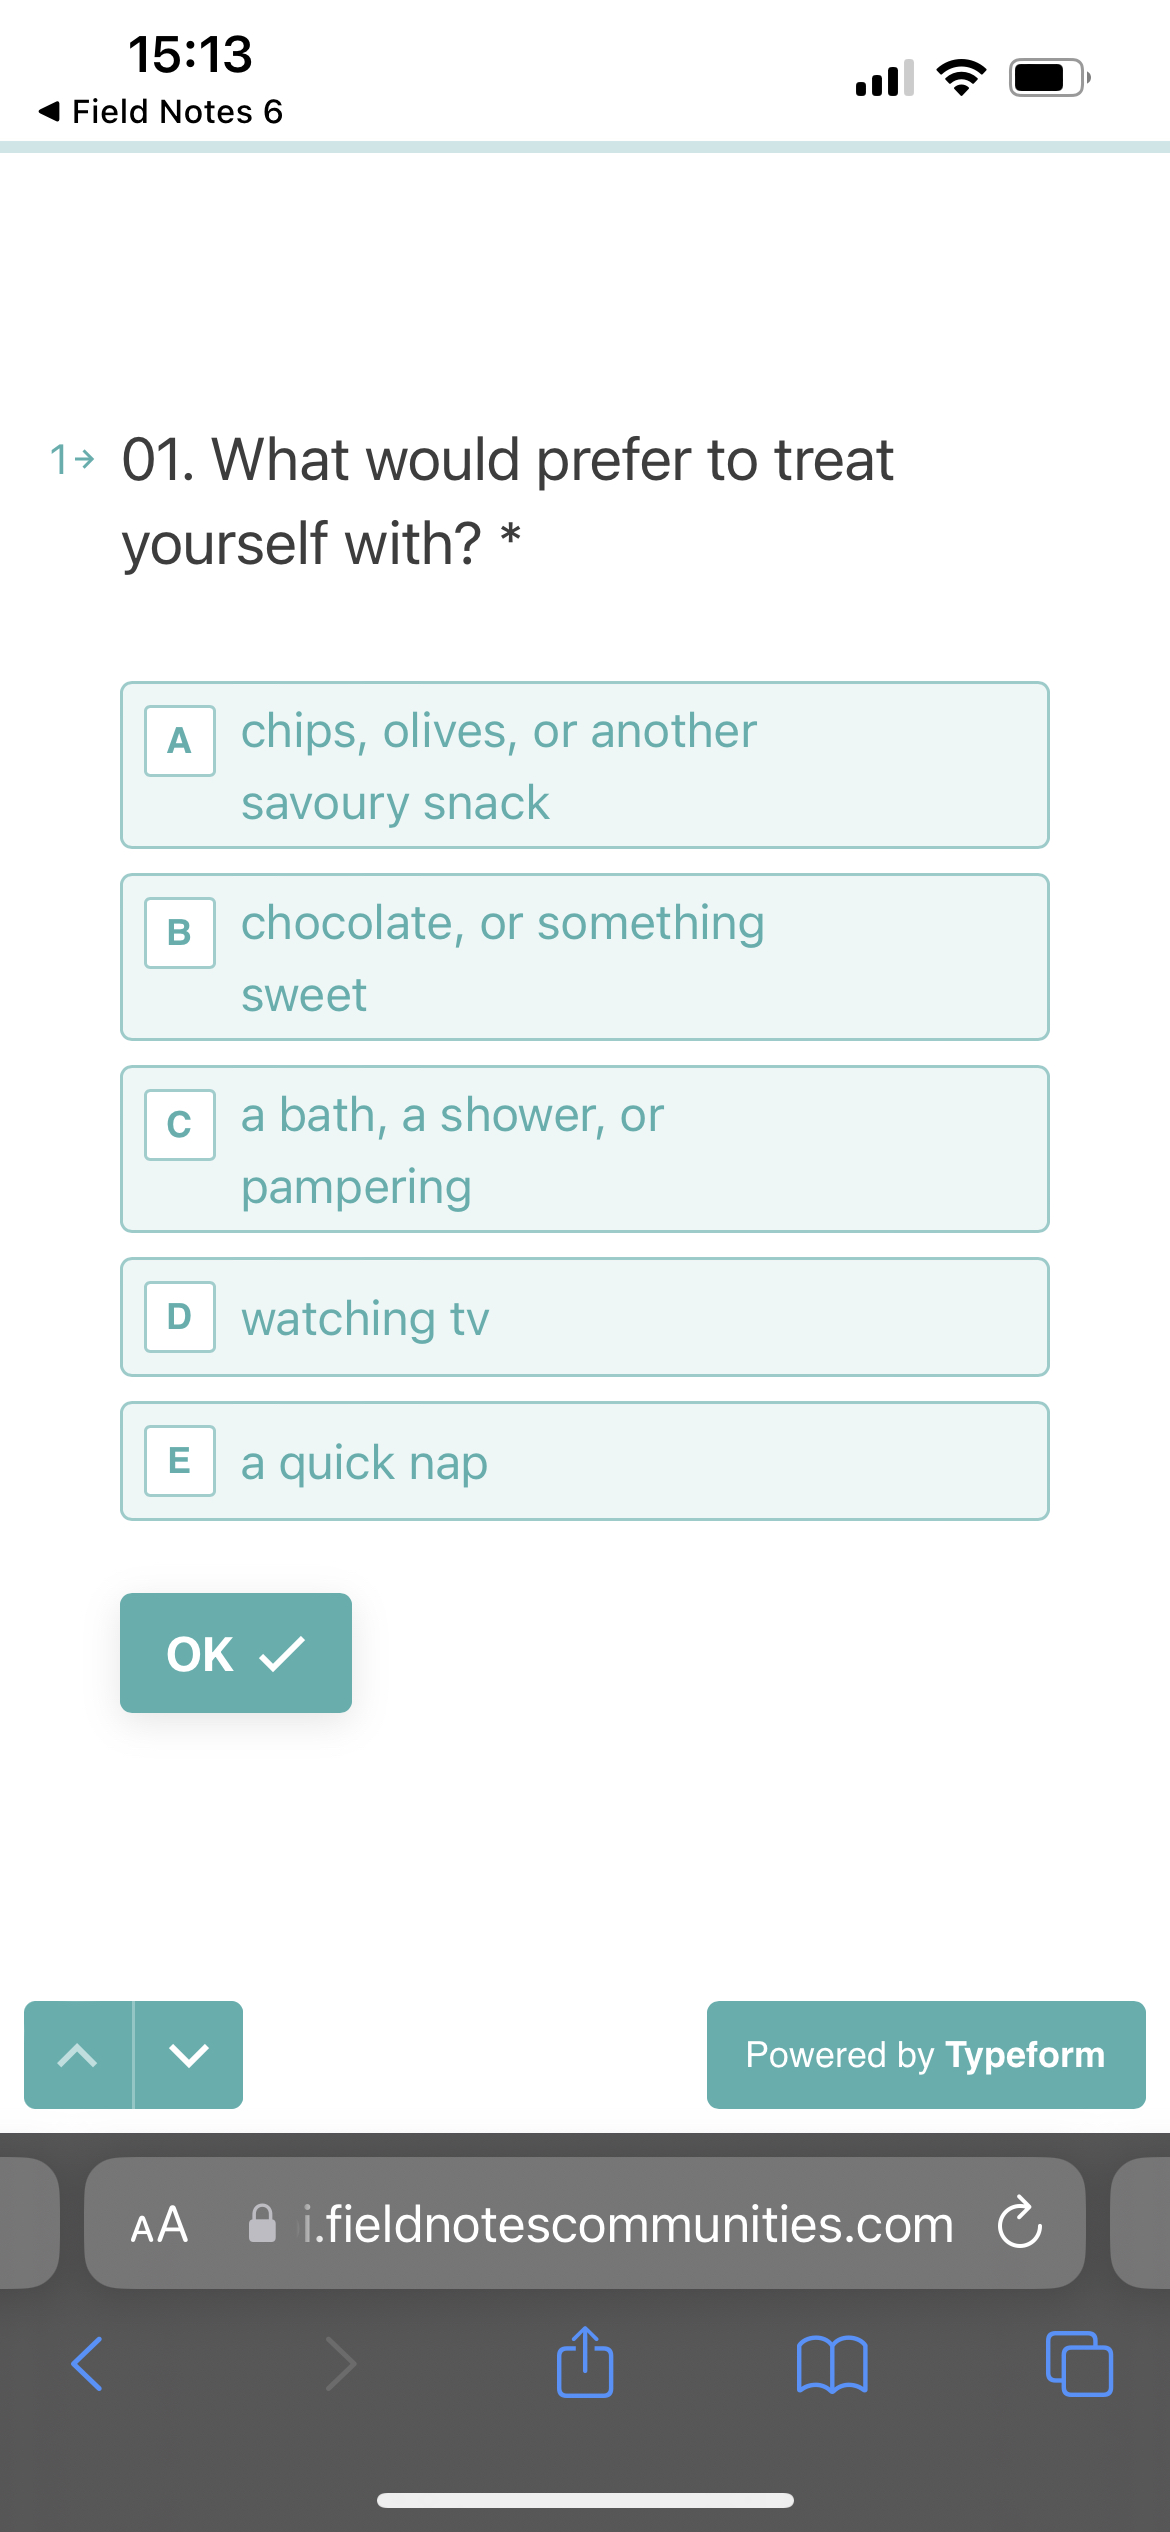Go to the previous question with up chevron

[x=79, y=2055]
